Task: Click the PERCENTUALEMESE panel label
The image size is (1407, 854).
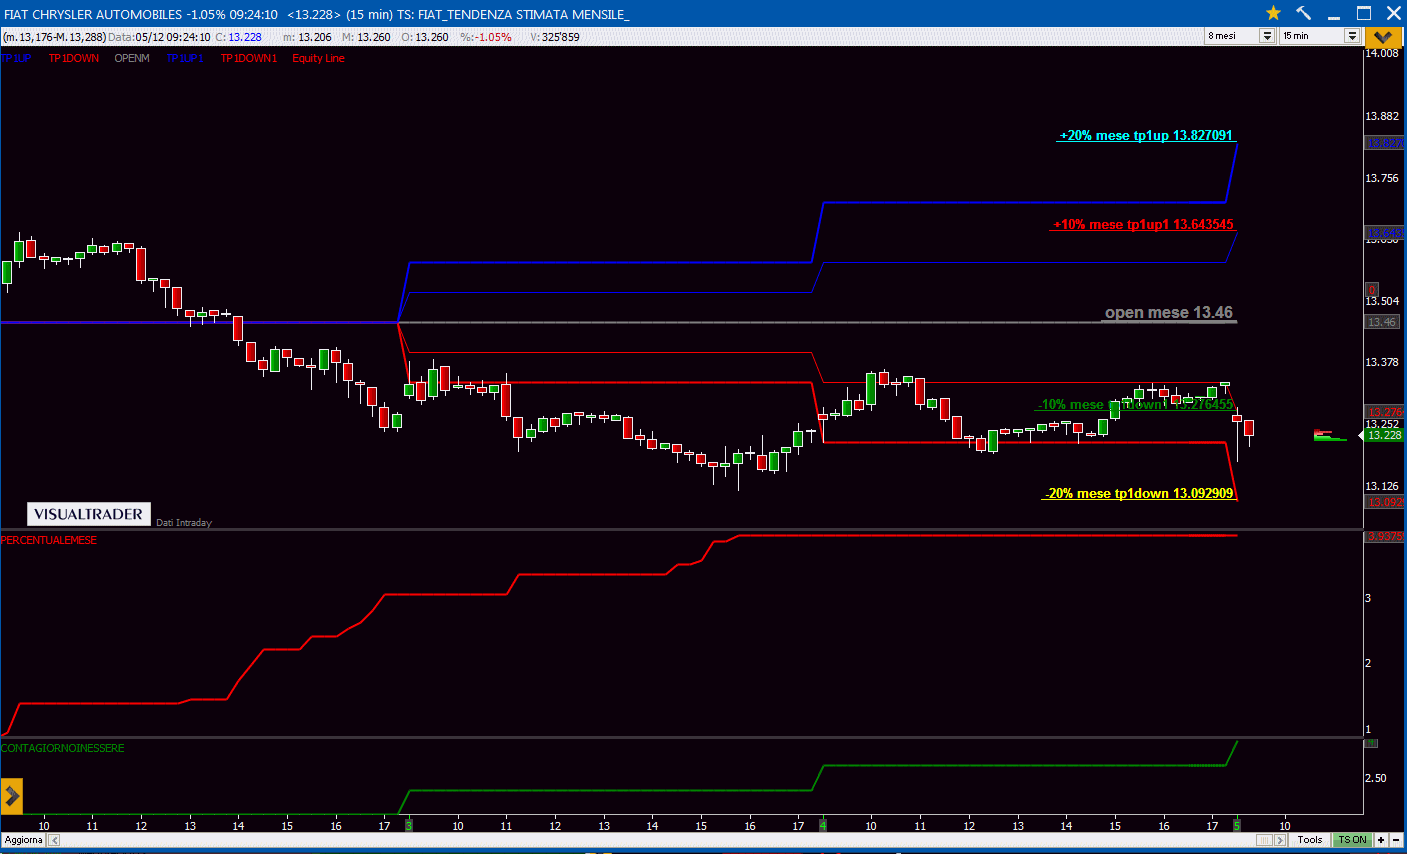Action: 49,540
